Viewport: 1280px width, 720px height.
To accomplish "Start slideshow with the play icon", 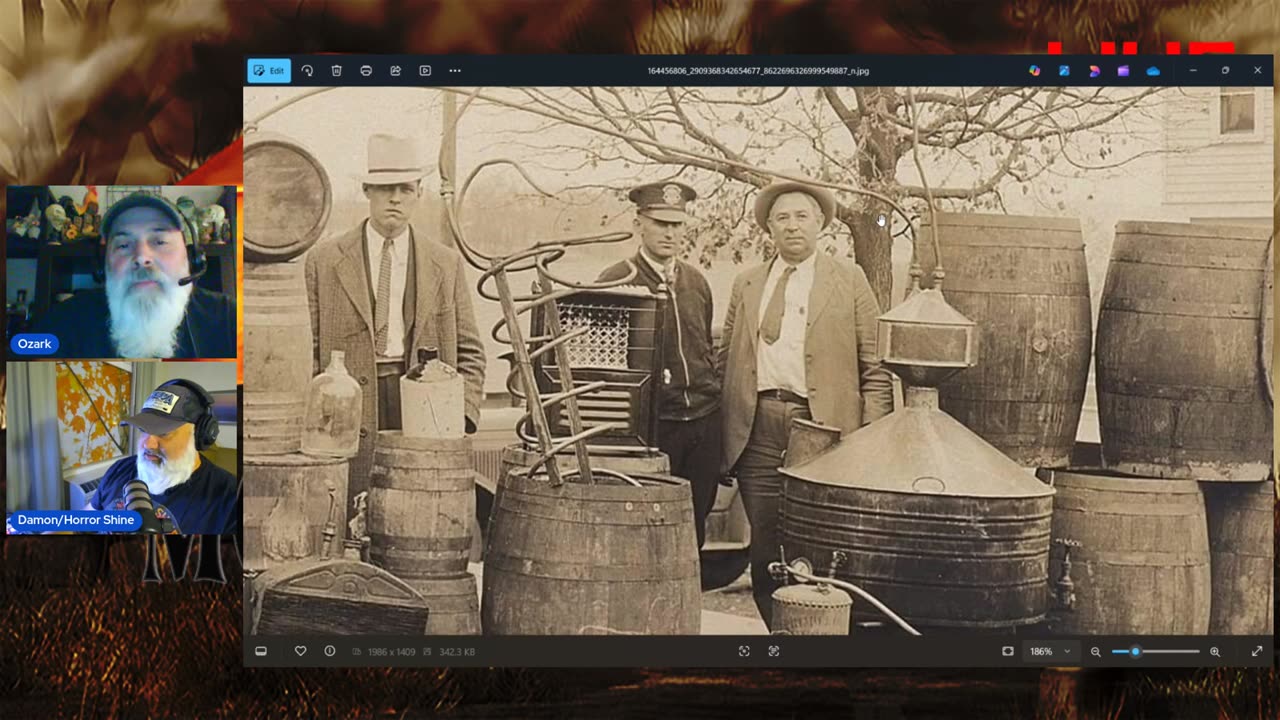I will pyautogui.click(x=425, y=71).
